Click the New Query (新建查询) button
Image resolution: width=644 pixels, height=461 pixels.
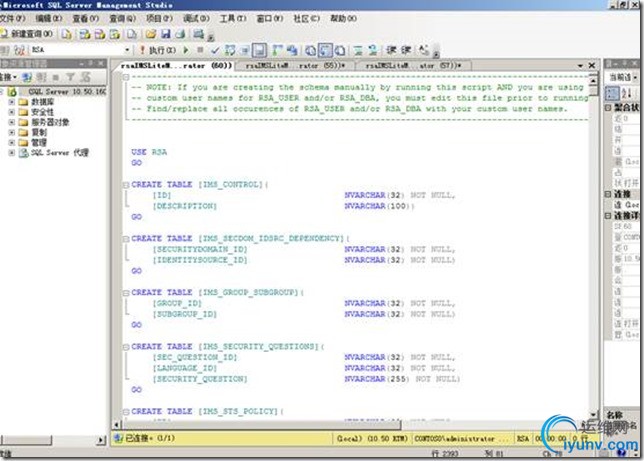pyautogui.click(x=27, y=34)
